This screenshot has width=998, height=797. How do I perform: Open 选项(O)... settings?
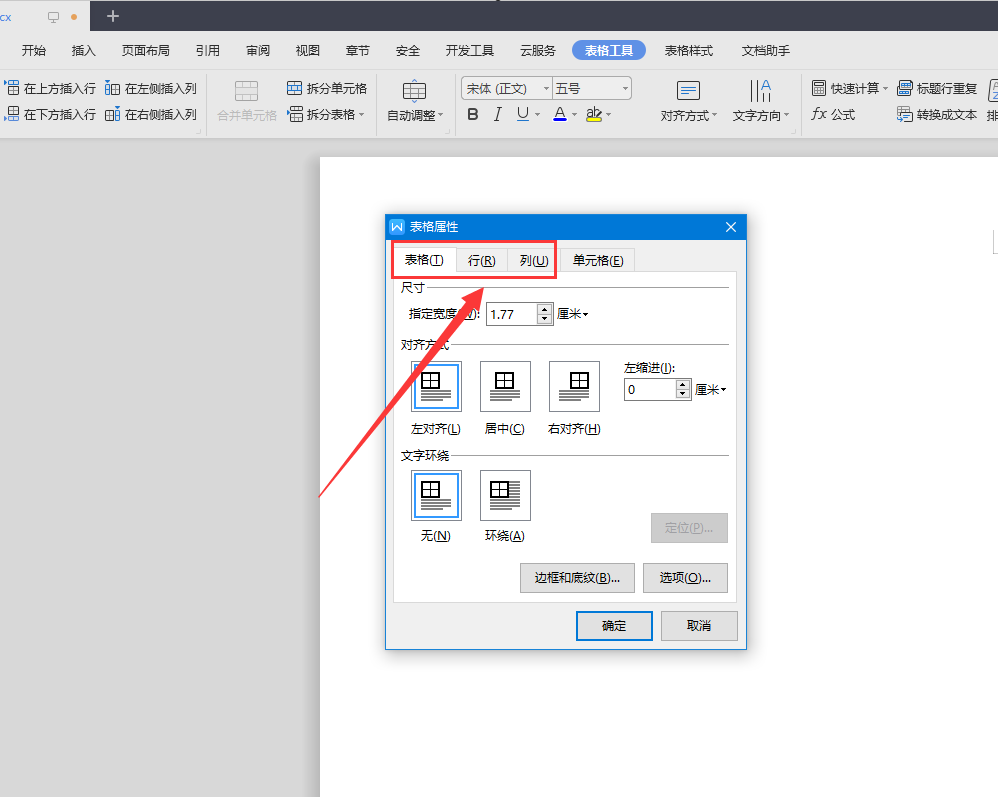(685, 577)
